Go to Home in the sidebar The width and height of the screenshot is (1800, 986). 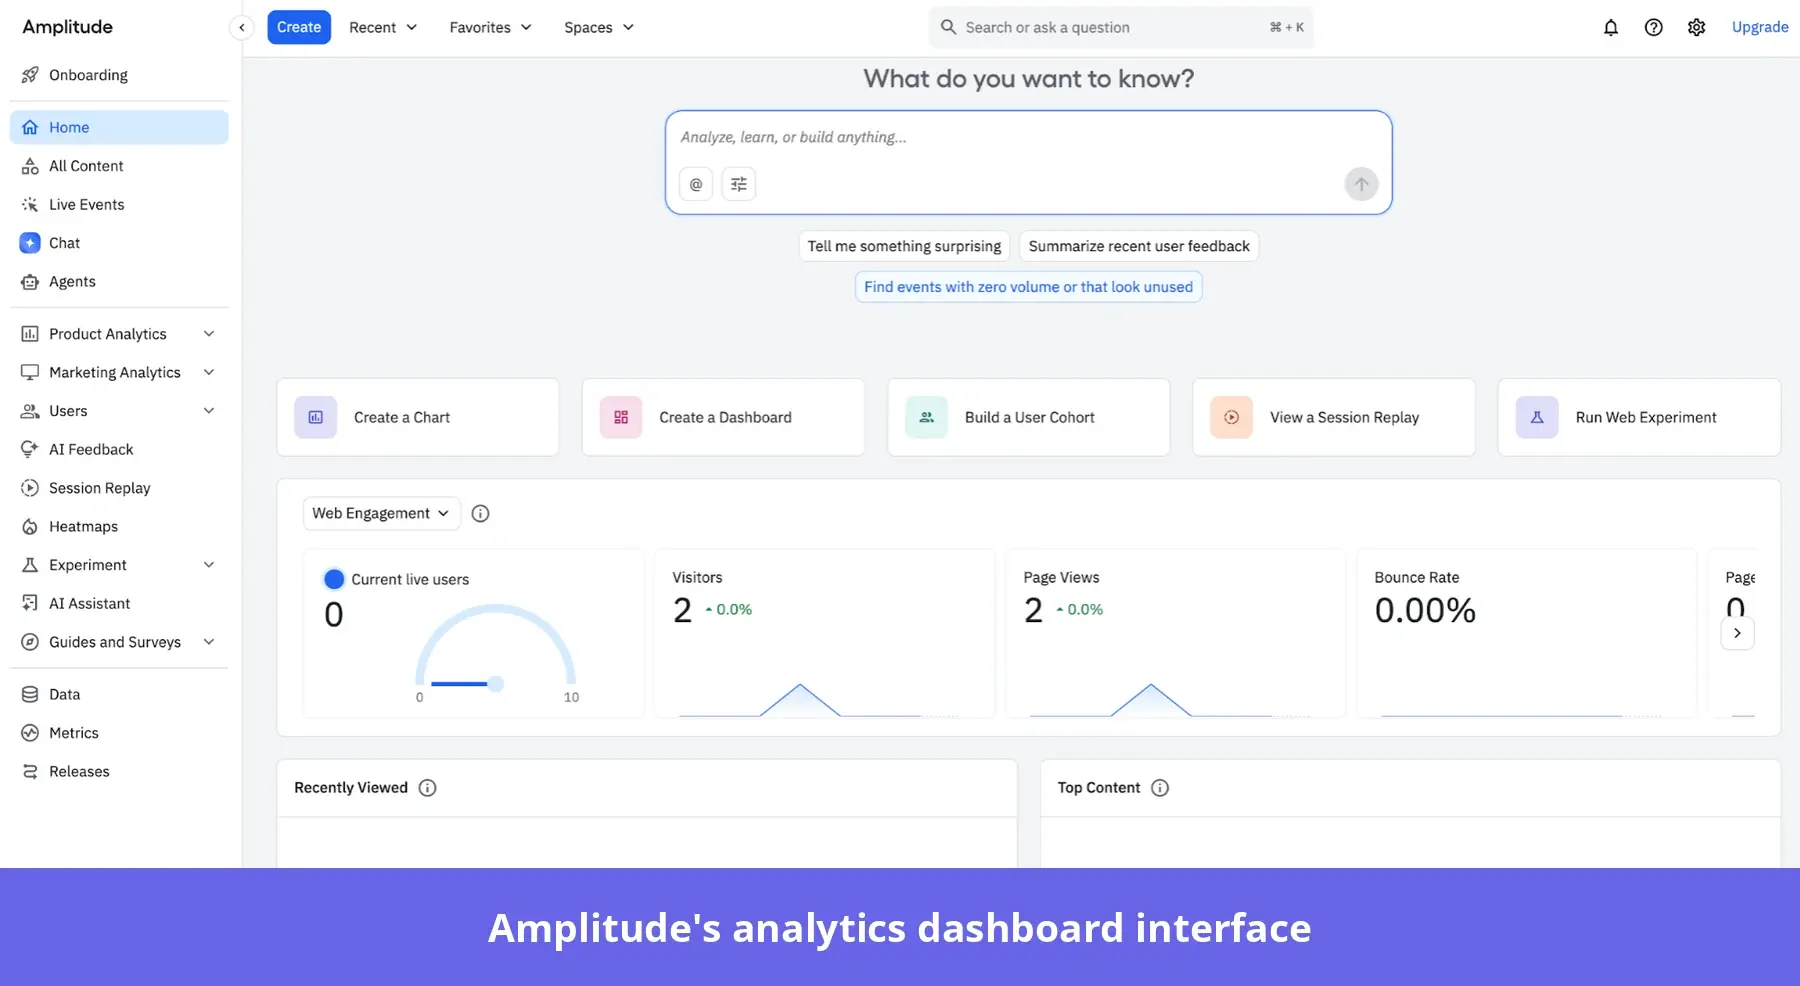[x=119, y=127]
